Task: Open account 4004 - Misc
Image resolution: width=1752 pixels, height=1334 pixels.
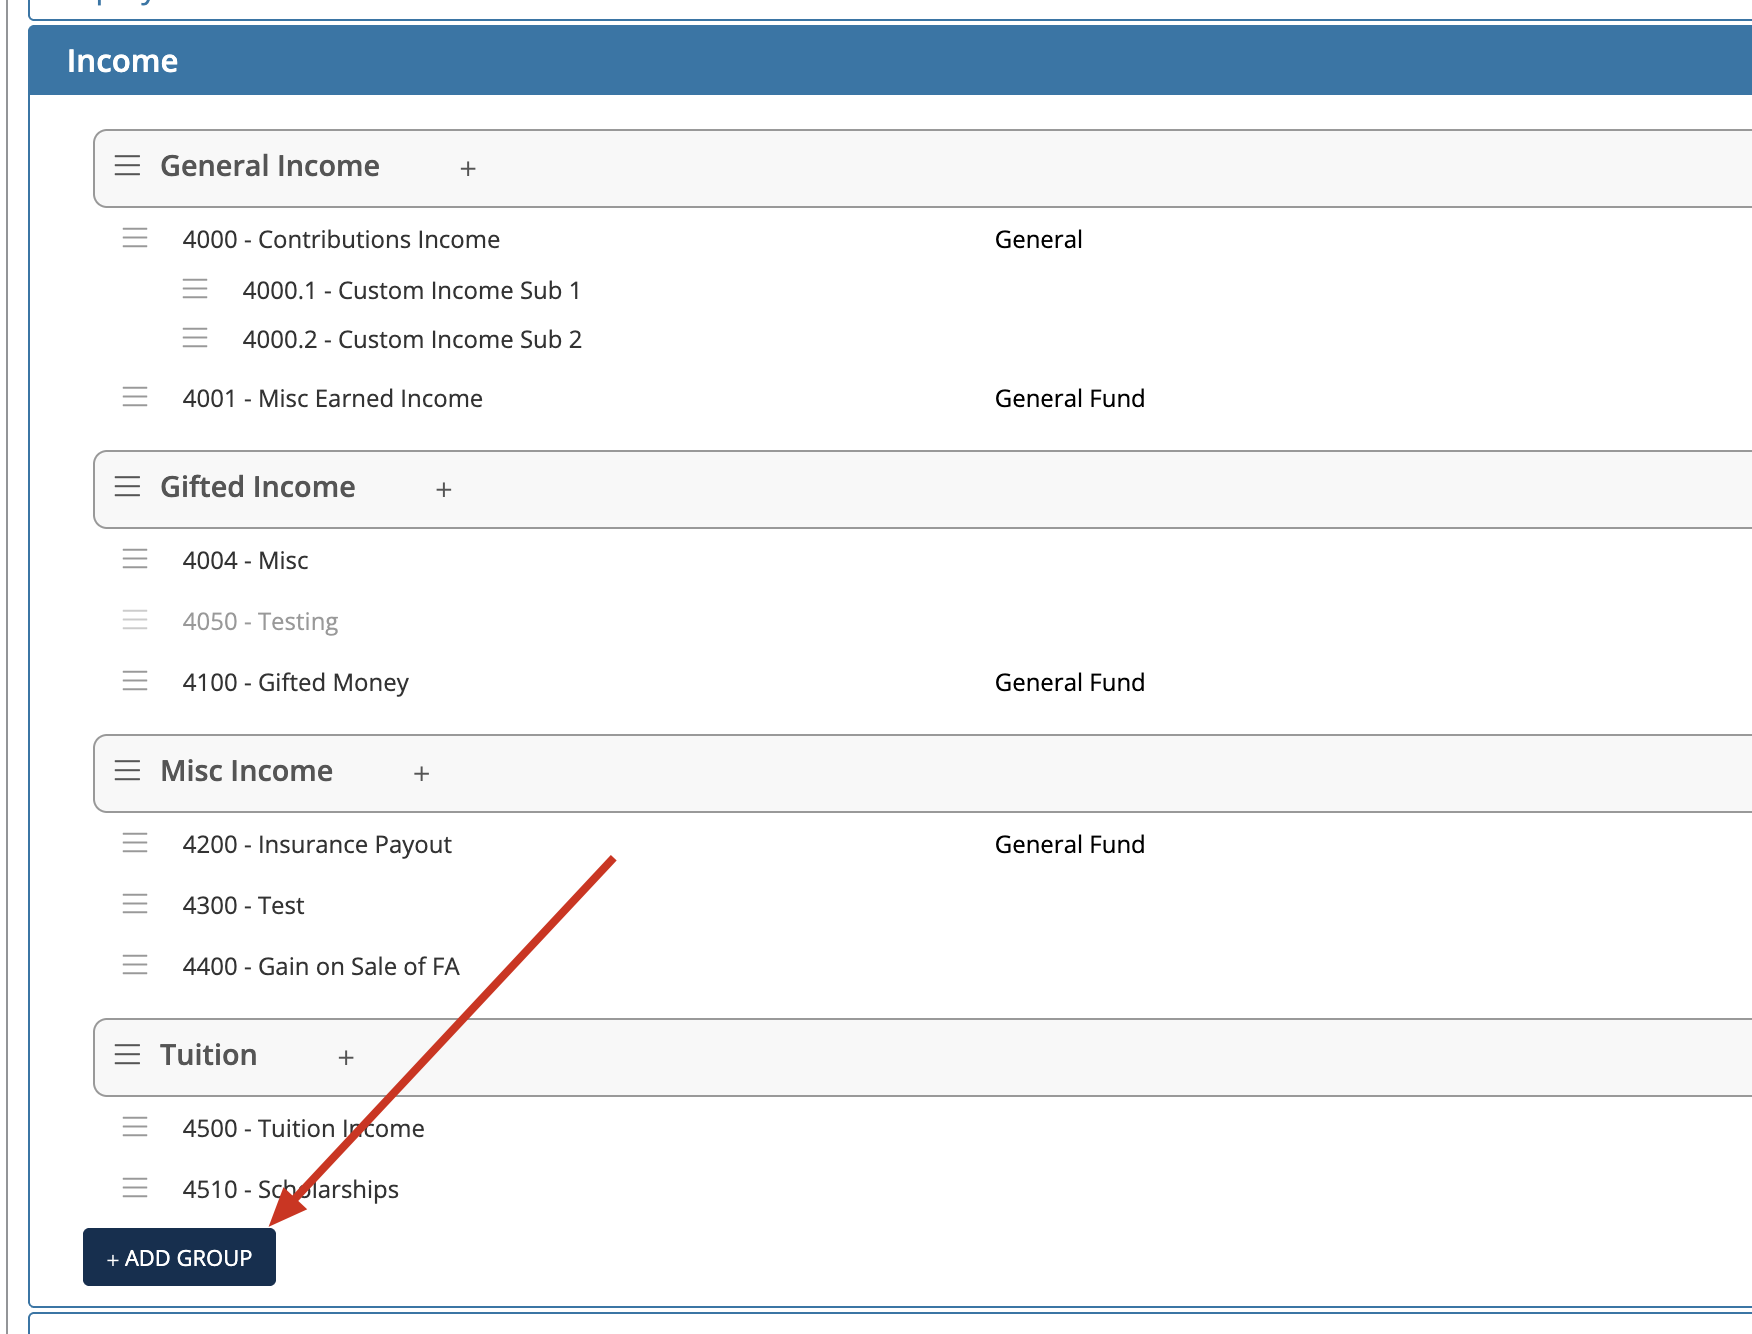Action: tap(245, 561)
